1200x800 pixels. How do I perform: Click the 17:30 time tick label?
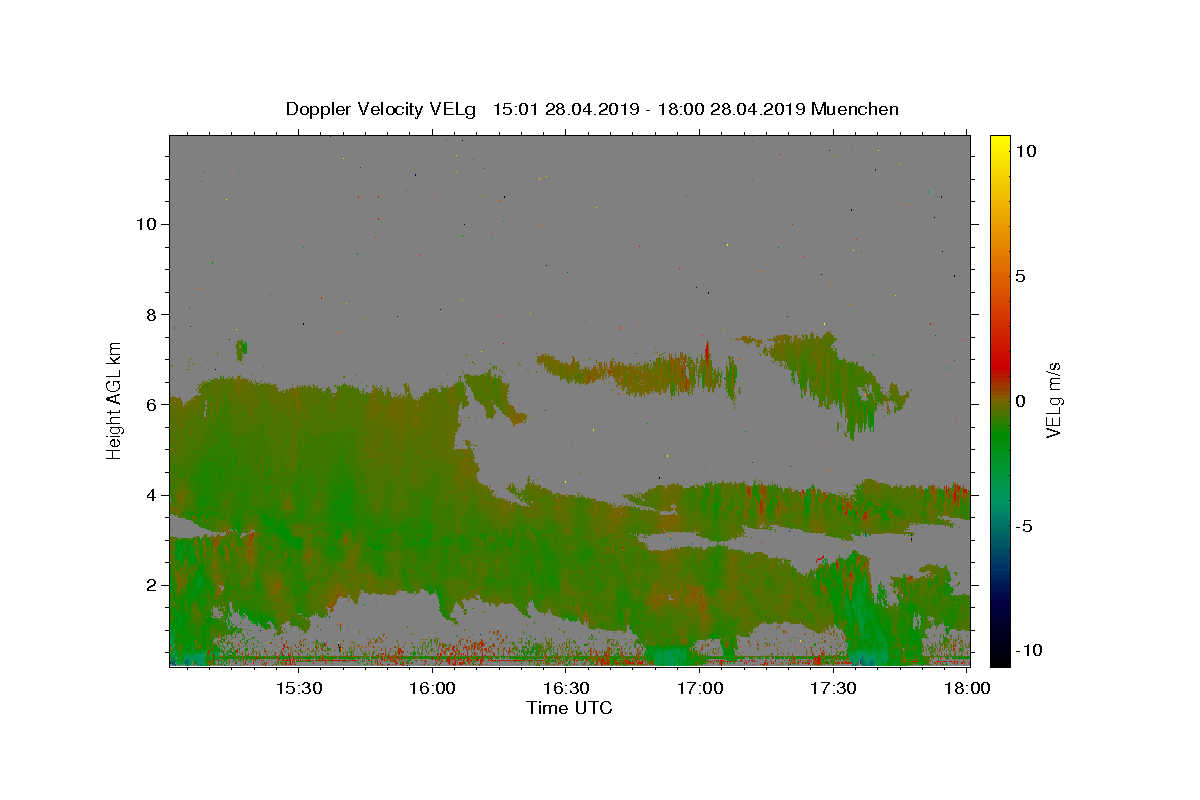(x=833, y=688)
